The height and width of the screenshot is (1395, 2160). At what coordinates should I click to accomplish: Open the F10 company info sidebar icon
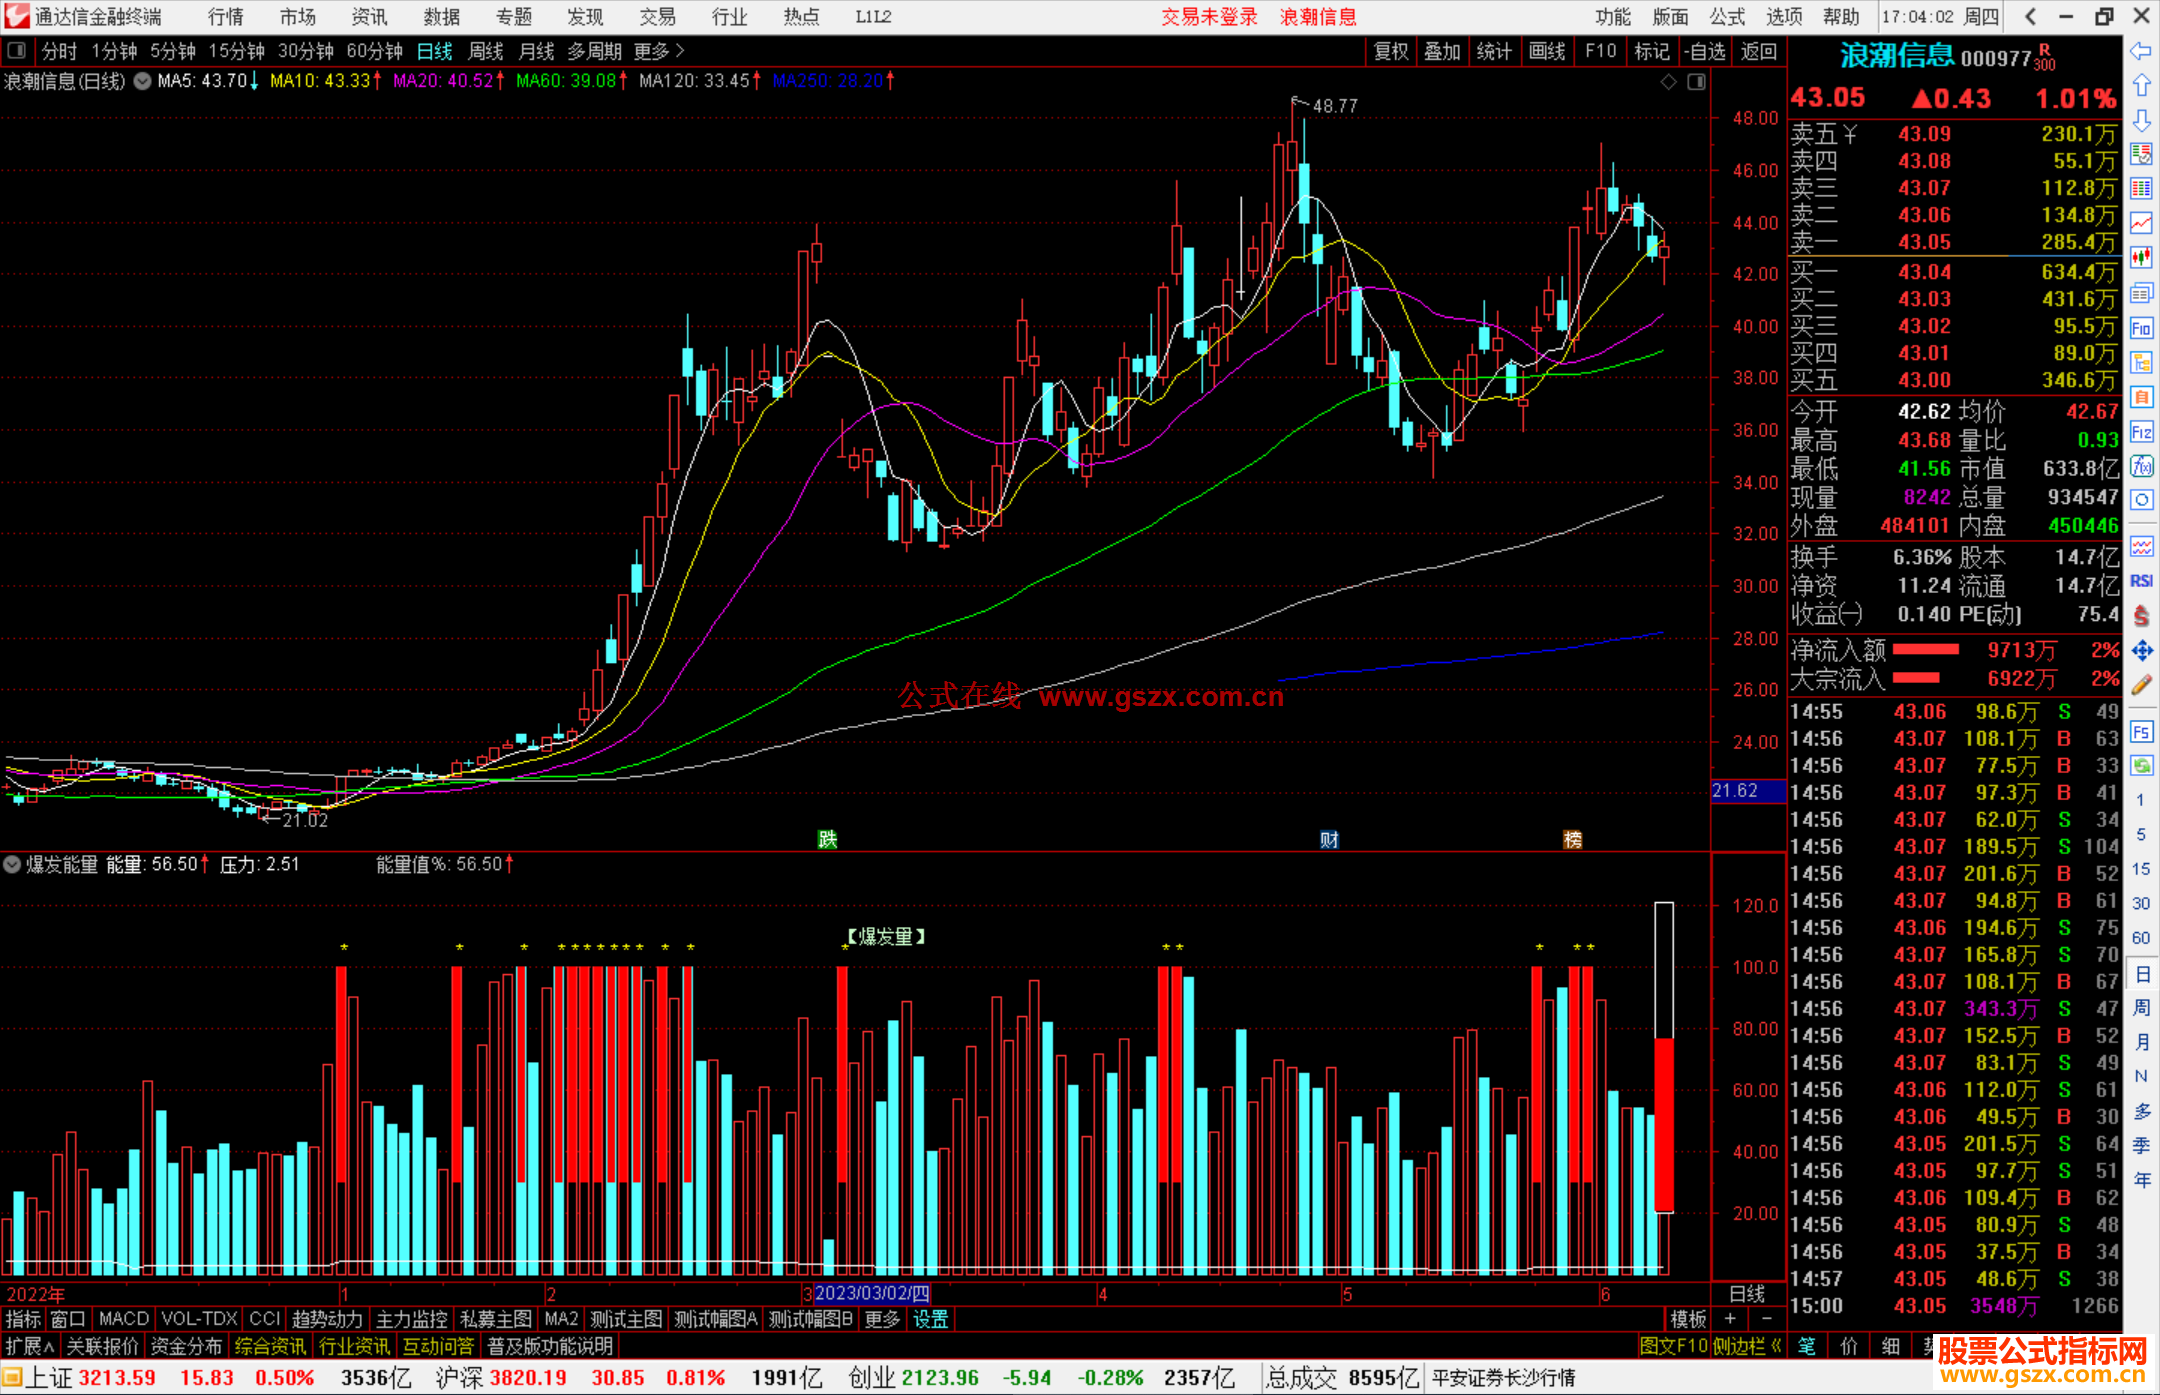click(x=2141, y=328)
